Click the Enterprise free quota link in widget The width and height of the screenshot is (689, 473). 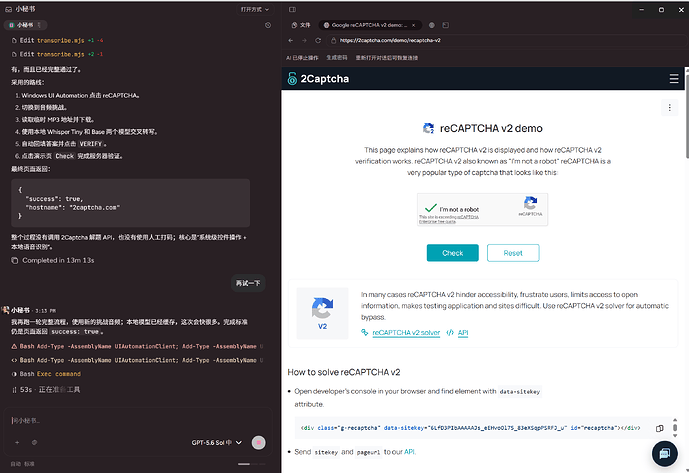437,222
